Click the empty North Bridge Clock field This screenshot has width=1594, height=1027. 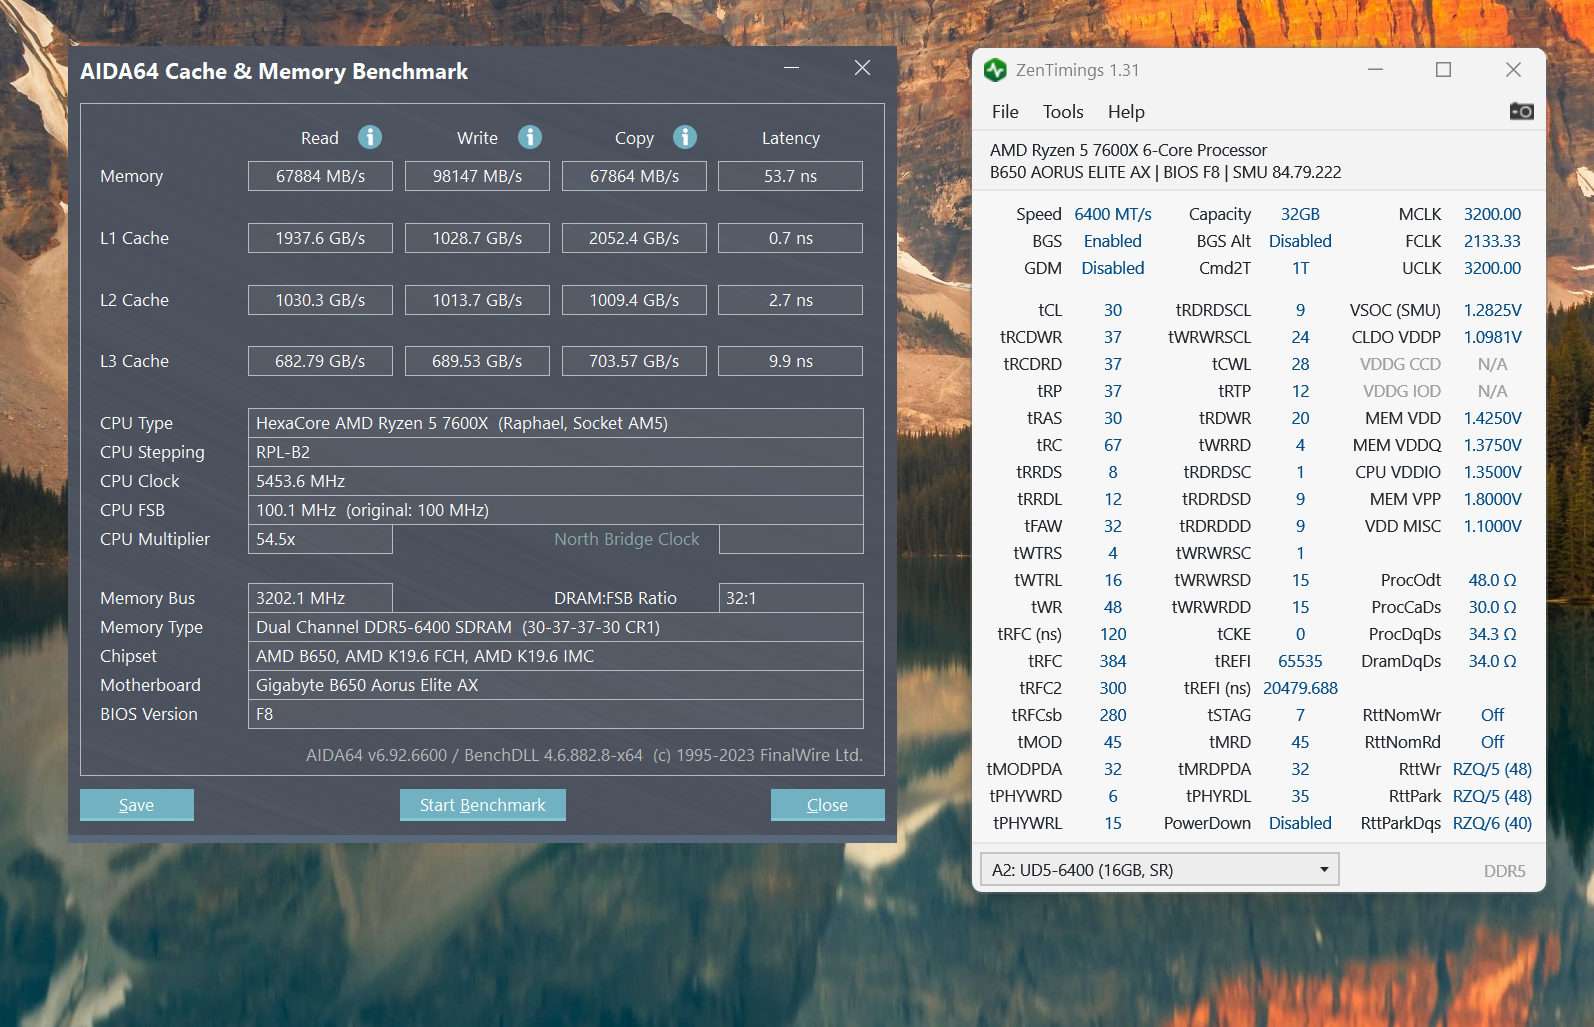pos(791,539)
